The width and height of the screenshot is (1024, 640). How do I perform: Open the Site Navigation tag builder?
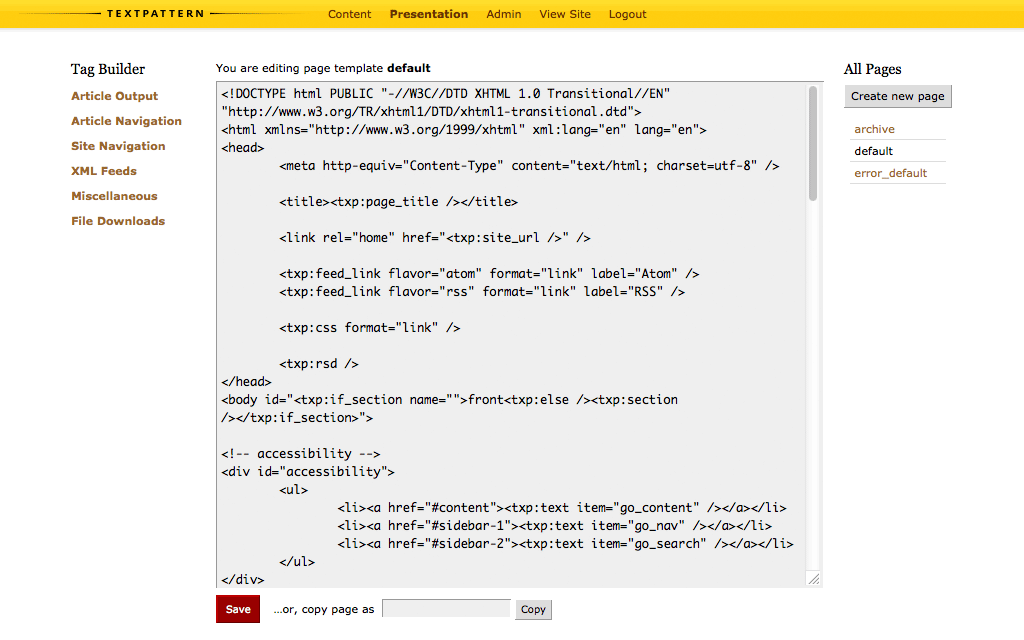(118, 146)
